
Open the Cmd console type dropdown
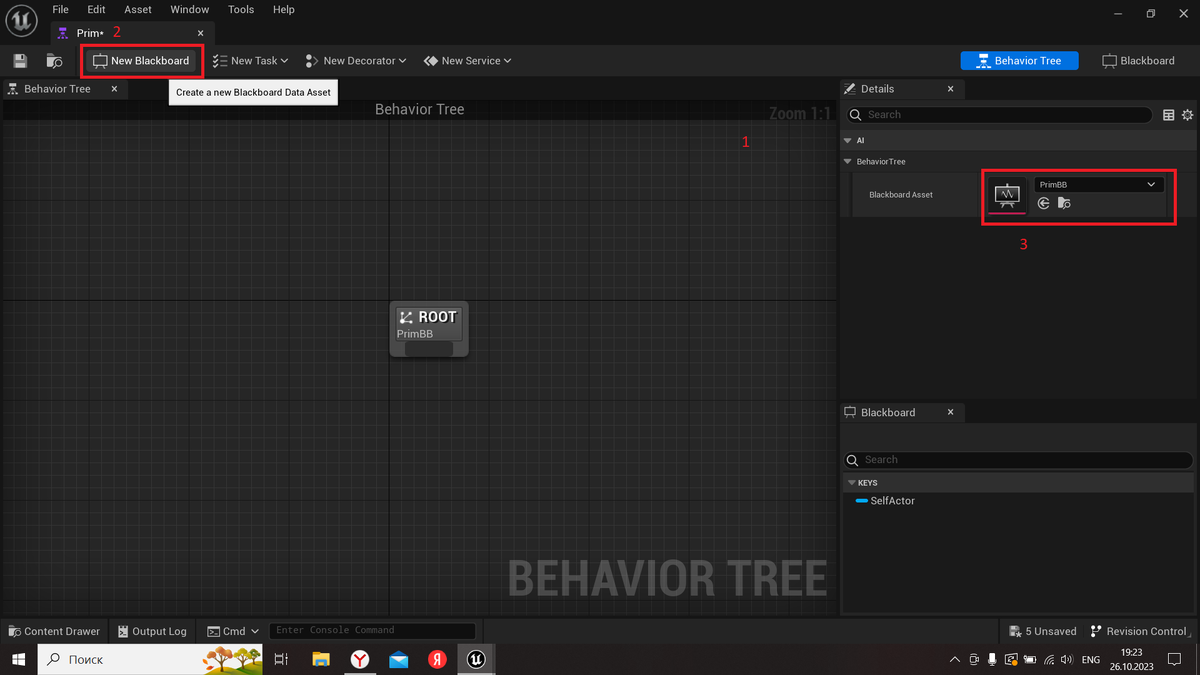[233, 631]
